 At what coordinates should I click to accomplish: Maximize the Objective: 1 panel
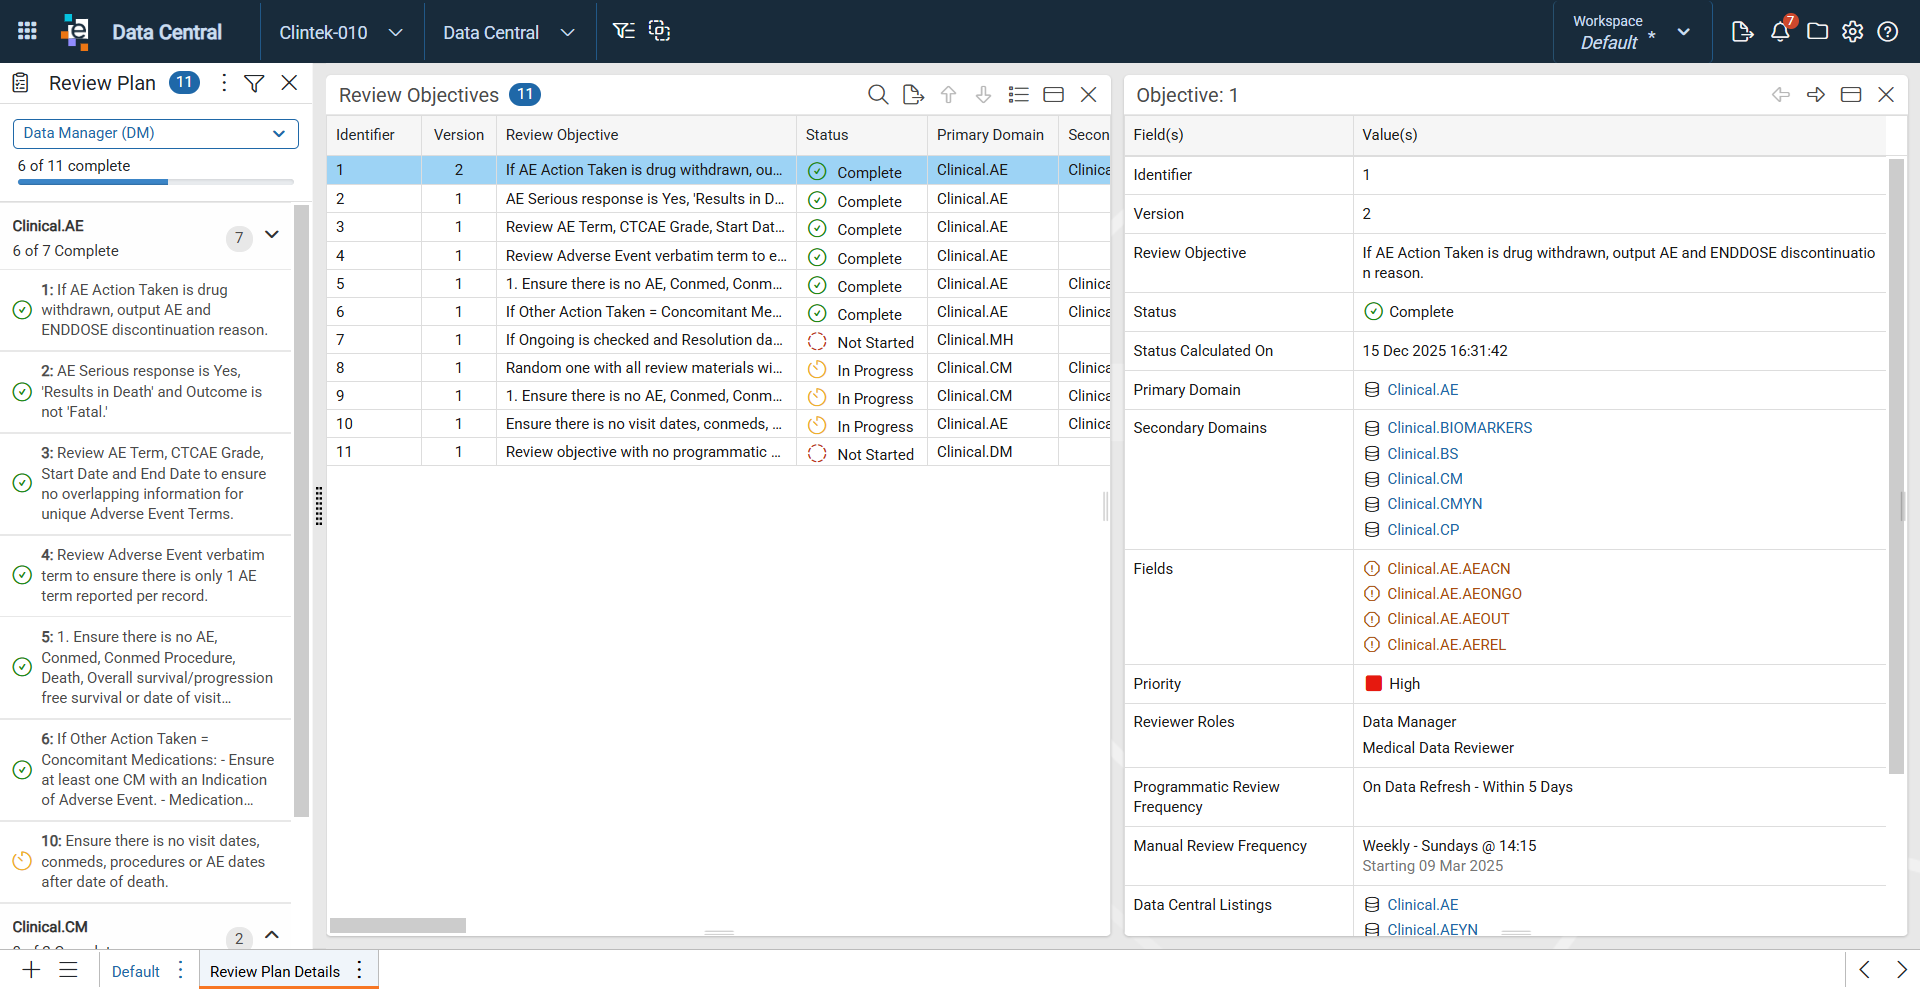(x=1851, y=95)
